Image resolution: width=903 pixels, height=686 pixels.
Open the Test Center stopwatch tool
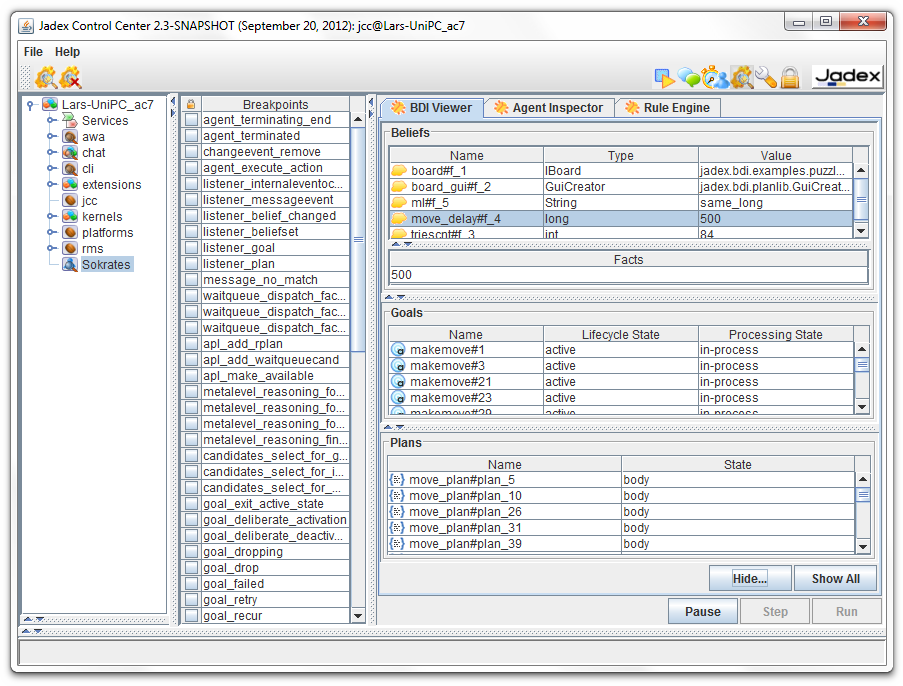point(711,76)
